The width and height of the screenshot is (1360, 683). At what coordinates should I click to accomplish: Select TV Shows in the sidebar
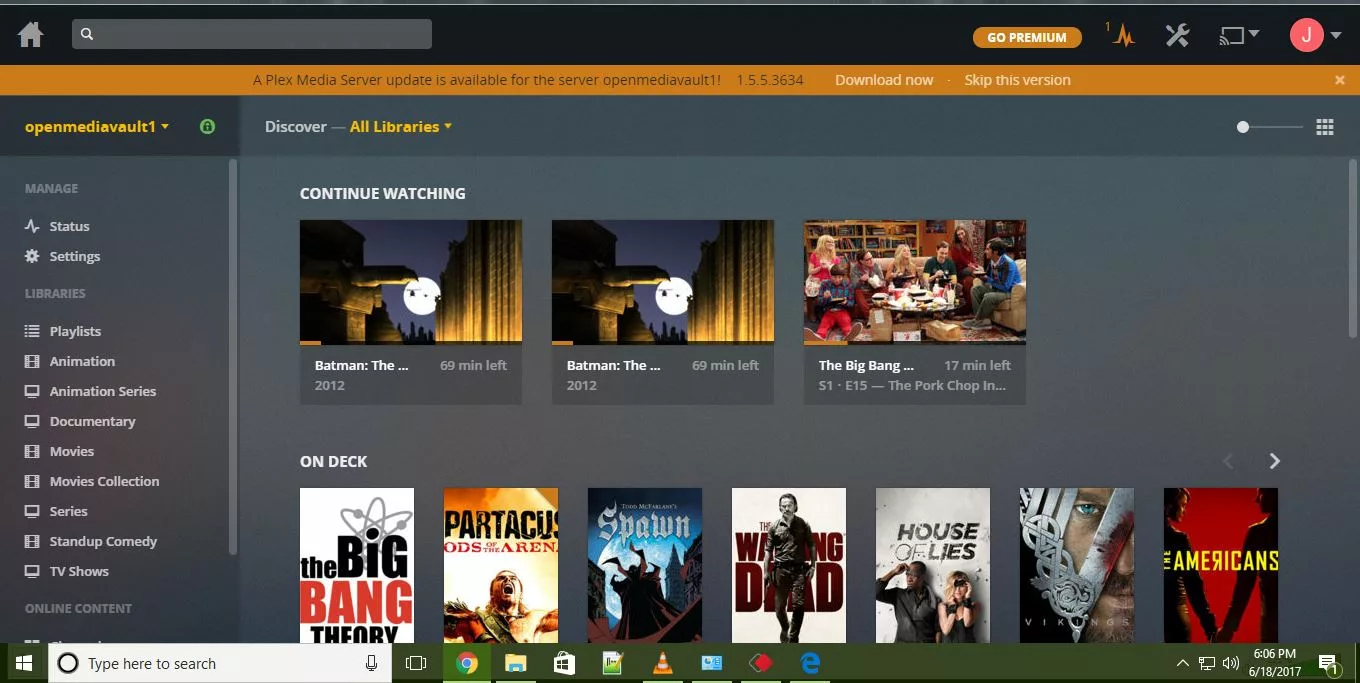77,571
